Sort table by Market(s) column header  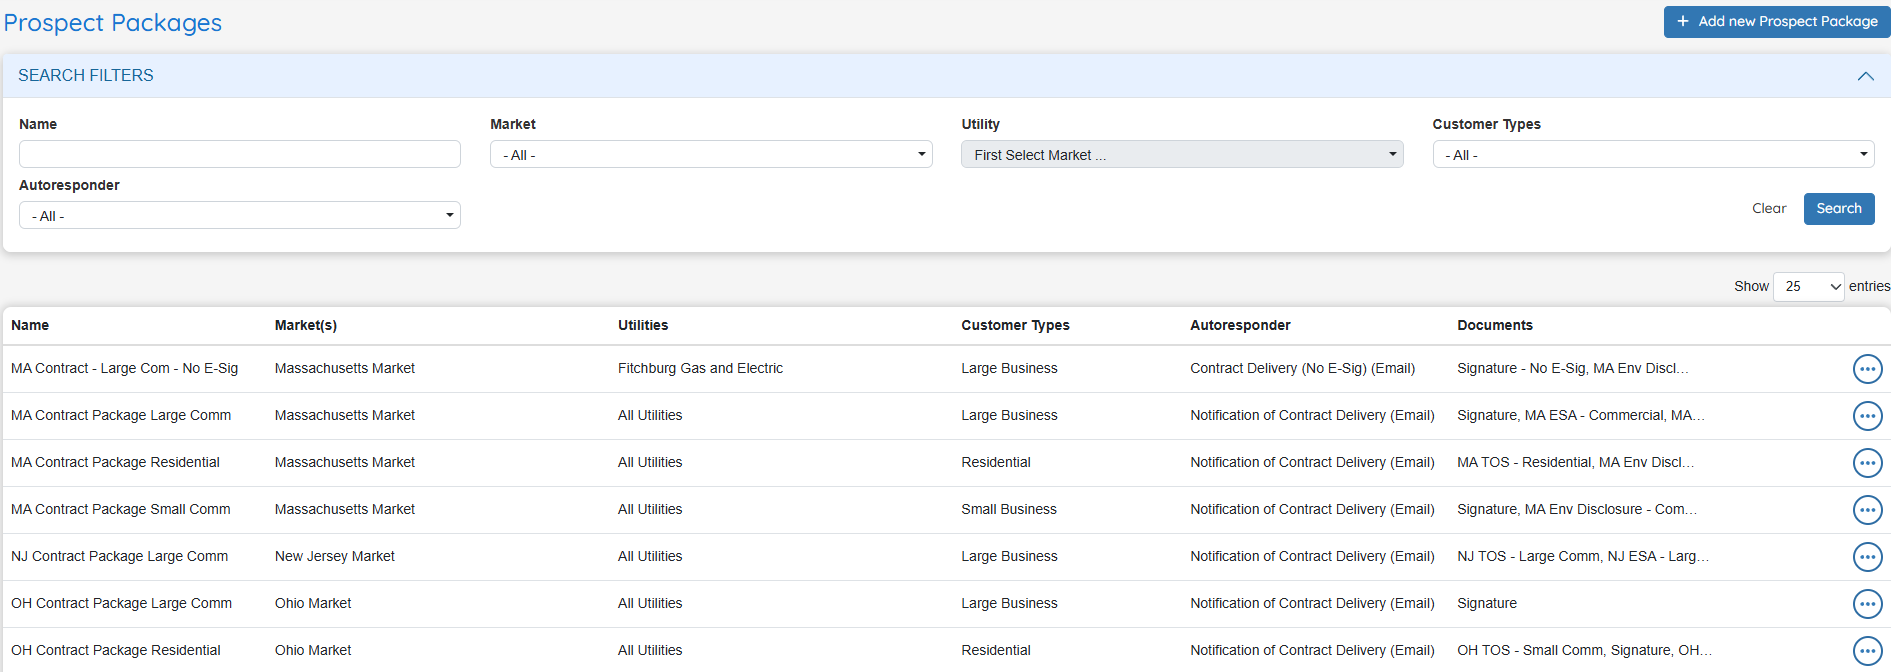306,325
